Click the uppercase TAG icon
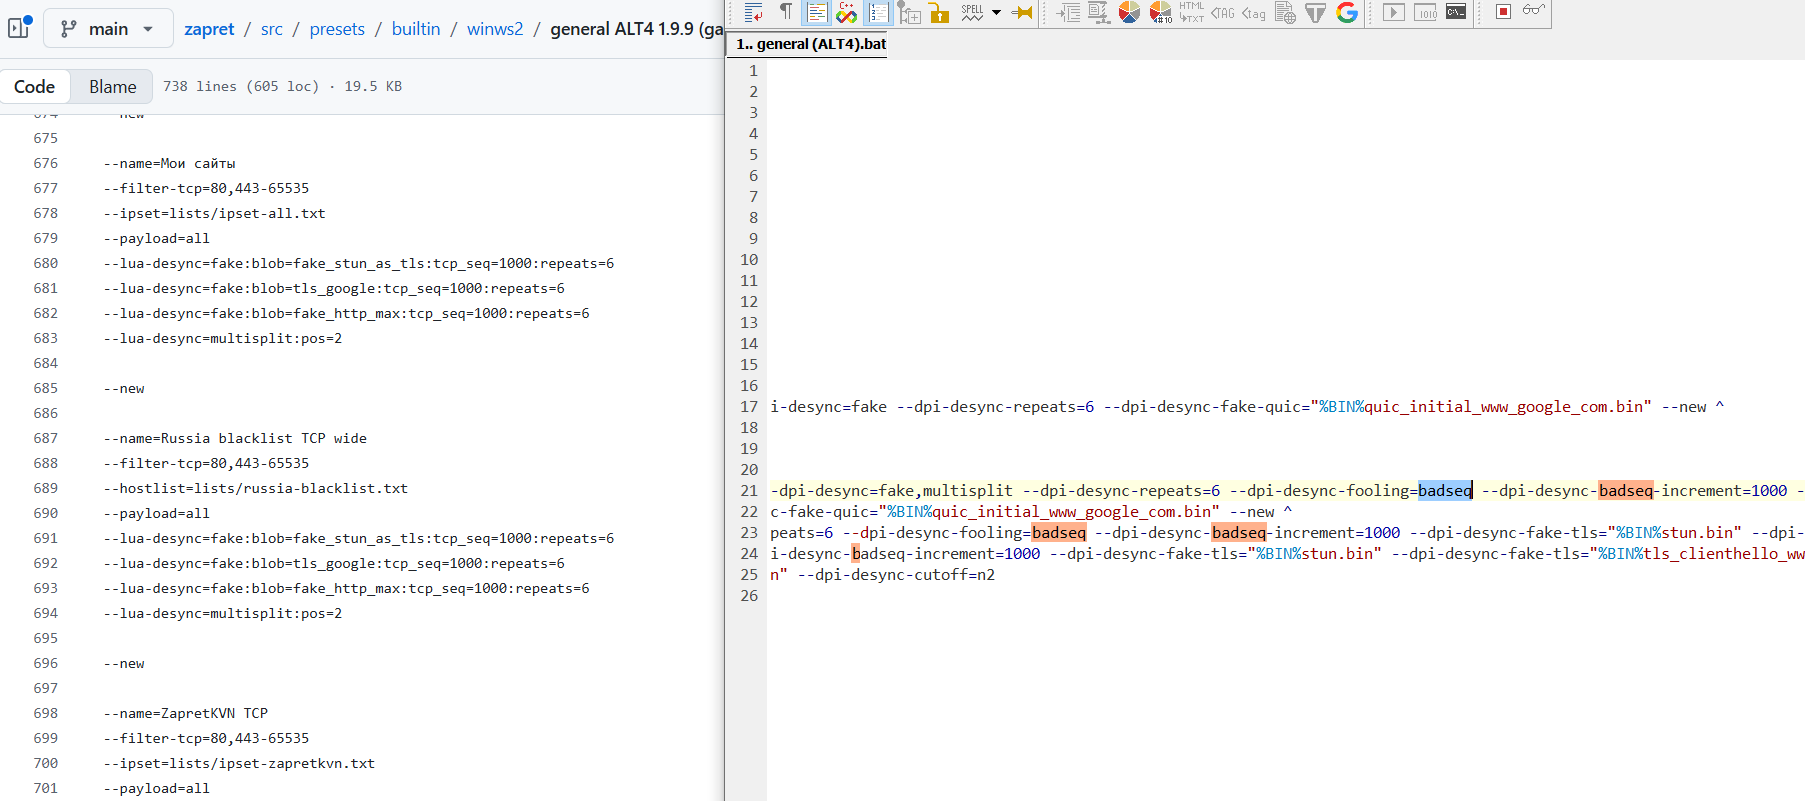Viewport: 1805px width, 801px height. tap(1222, 13)
